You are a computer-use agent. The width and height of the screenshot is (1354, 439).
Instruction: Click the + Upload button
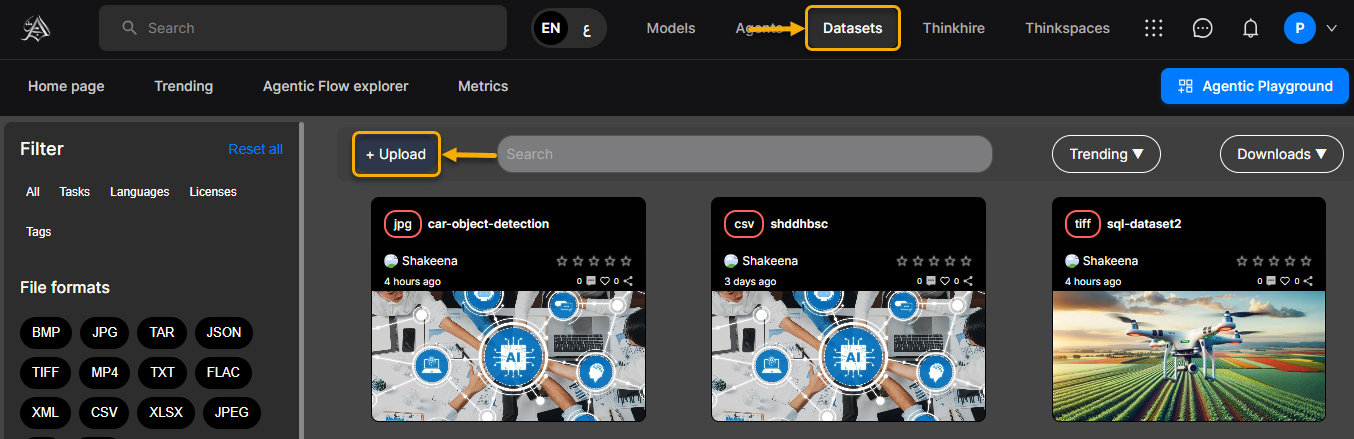pyautogui.click(x=396, y=154)
